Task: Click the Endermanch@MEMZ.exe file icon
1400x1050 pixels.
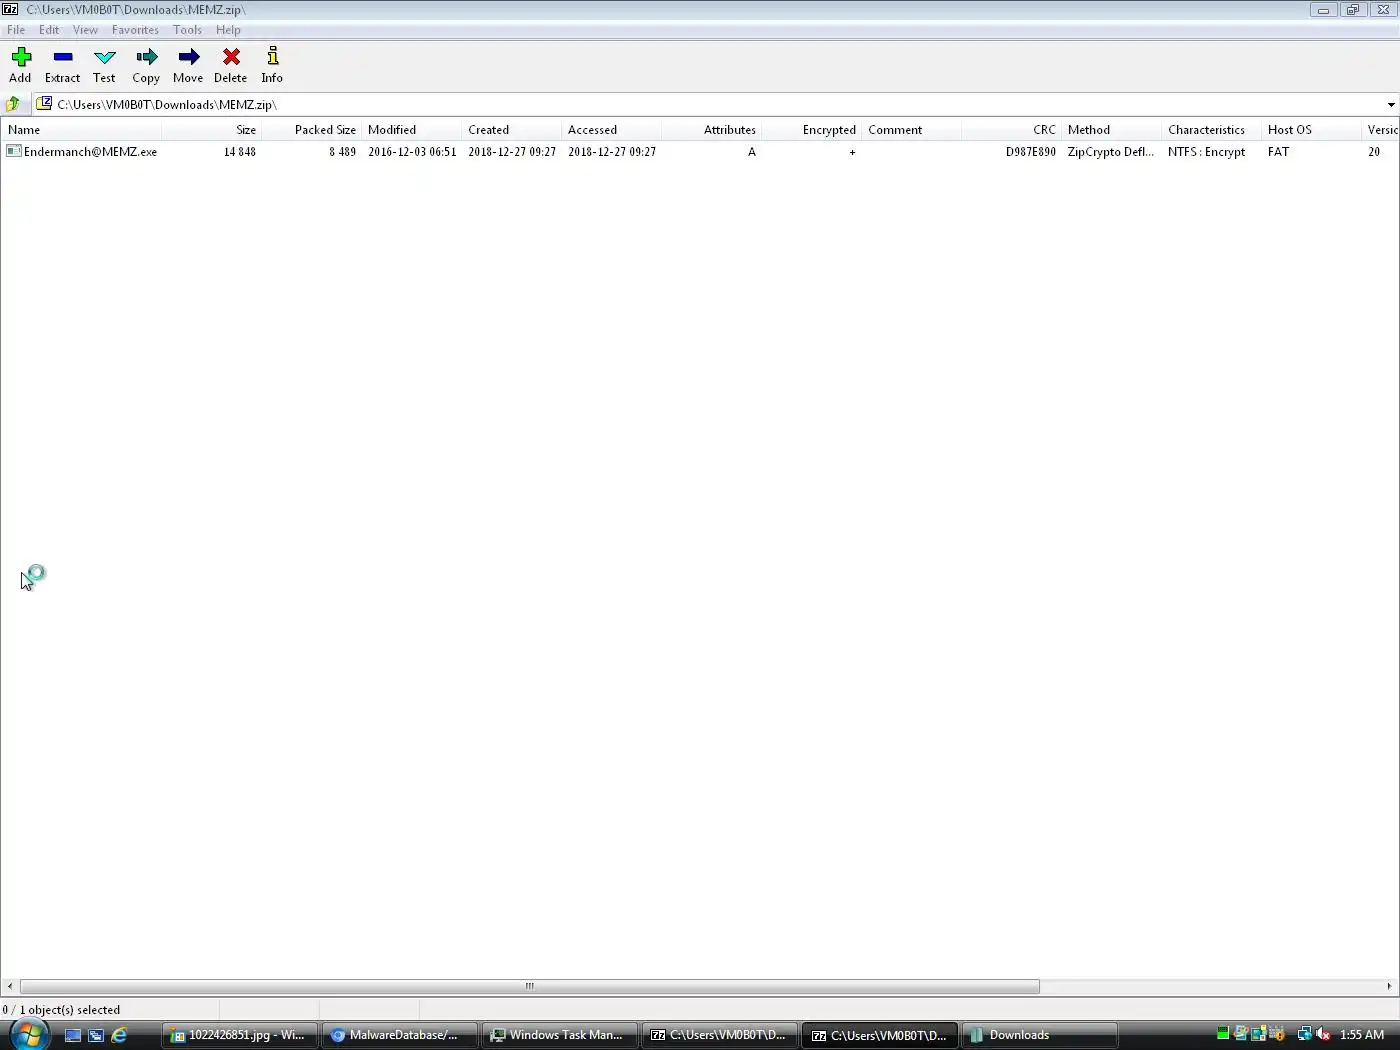Action: [x=14, y=151]
